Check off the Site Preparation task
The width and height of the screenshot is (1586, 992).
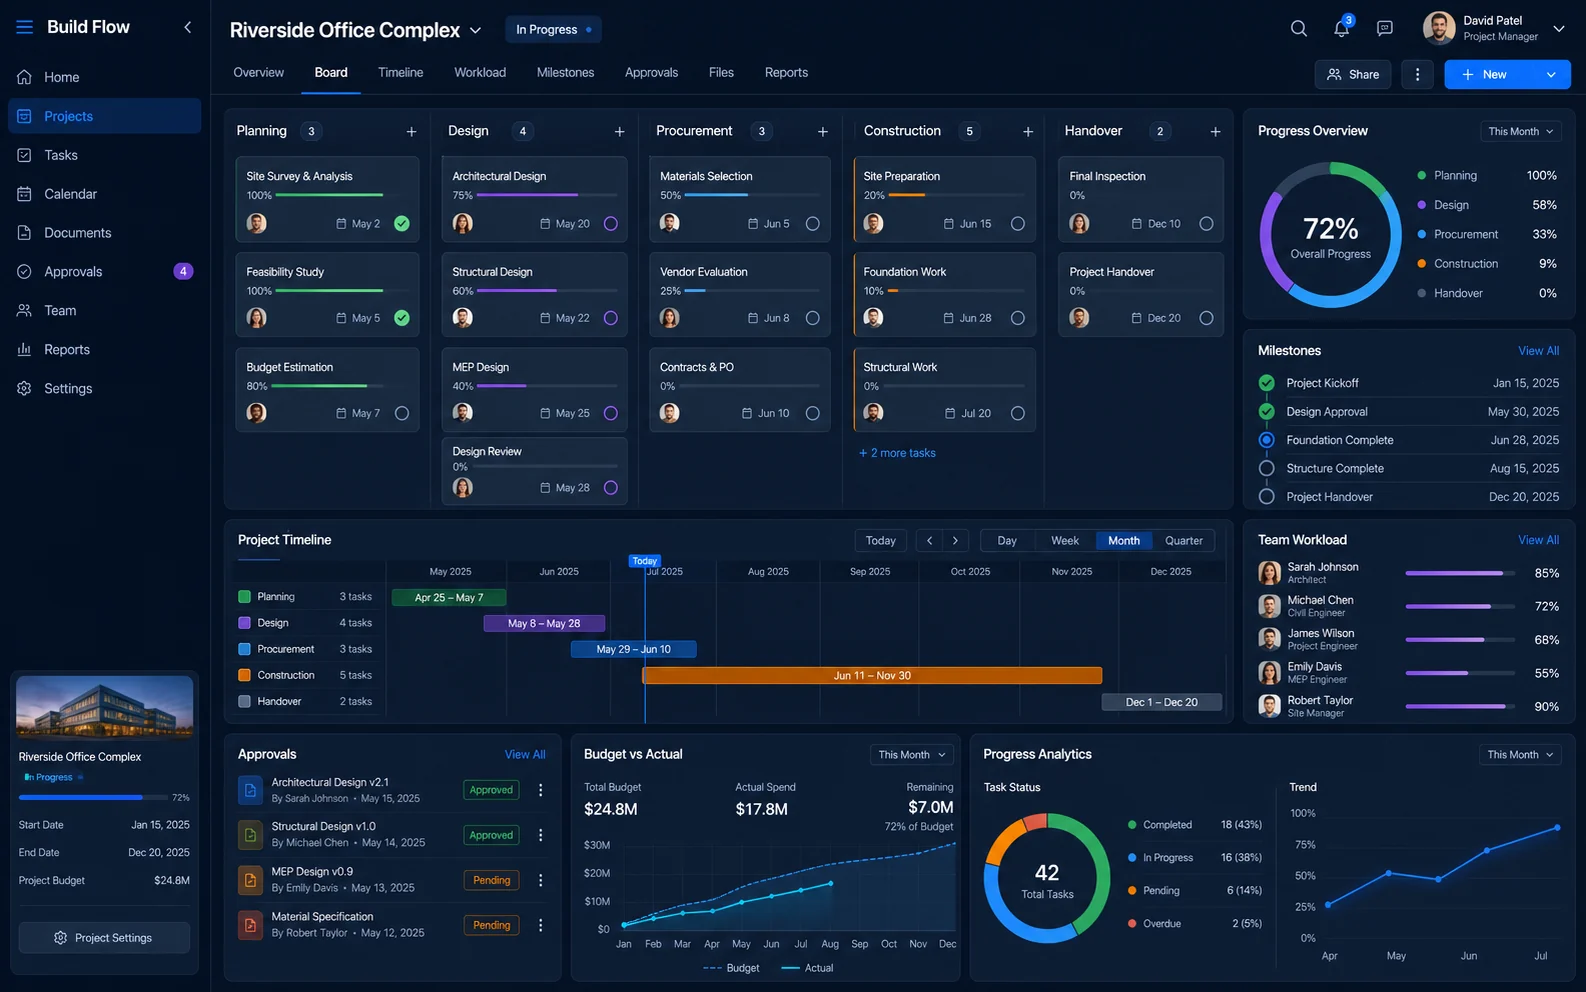coord(1017,224)
